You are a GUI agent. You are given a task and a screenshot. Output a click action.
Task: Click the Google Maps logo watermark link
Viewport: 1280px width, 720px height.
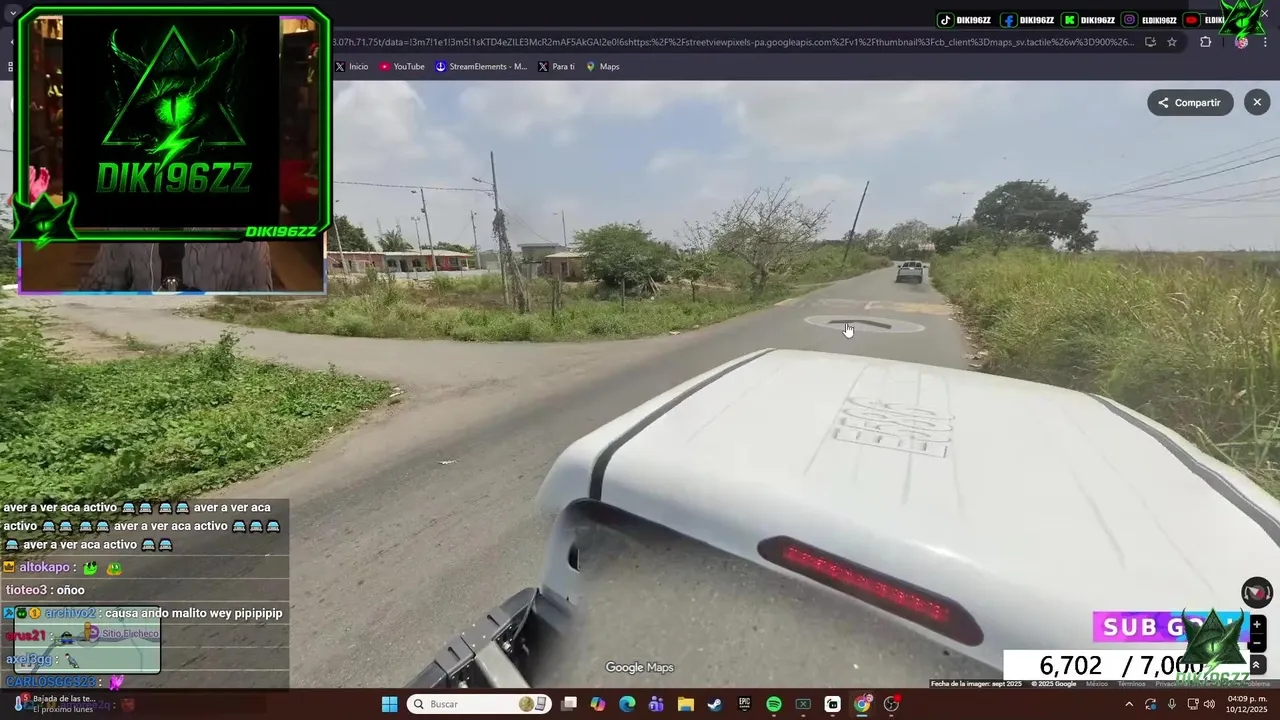pyautogui.click(x=639, y=667)
